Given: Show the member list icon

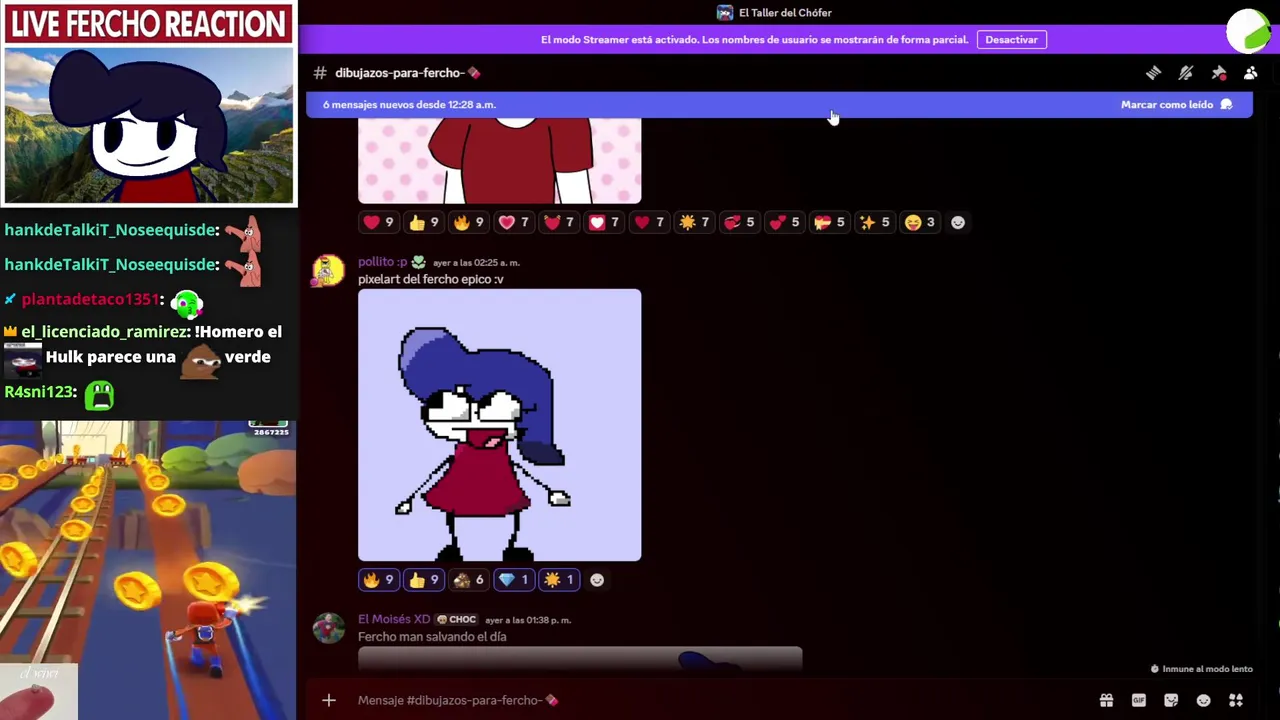Looking at the screenshot, I should tap(1250, 73).
